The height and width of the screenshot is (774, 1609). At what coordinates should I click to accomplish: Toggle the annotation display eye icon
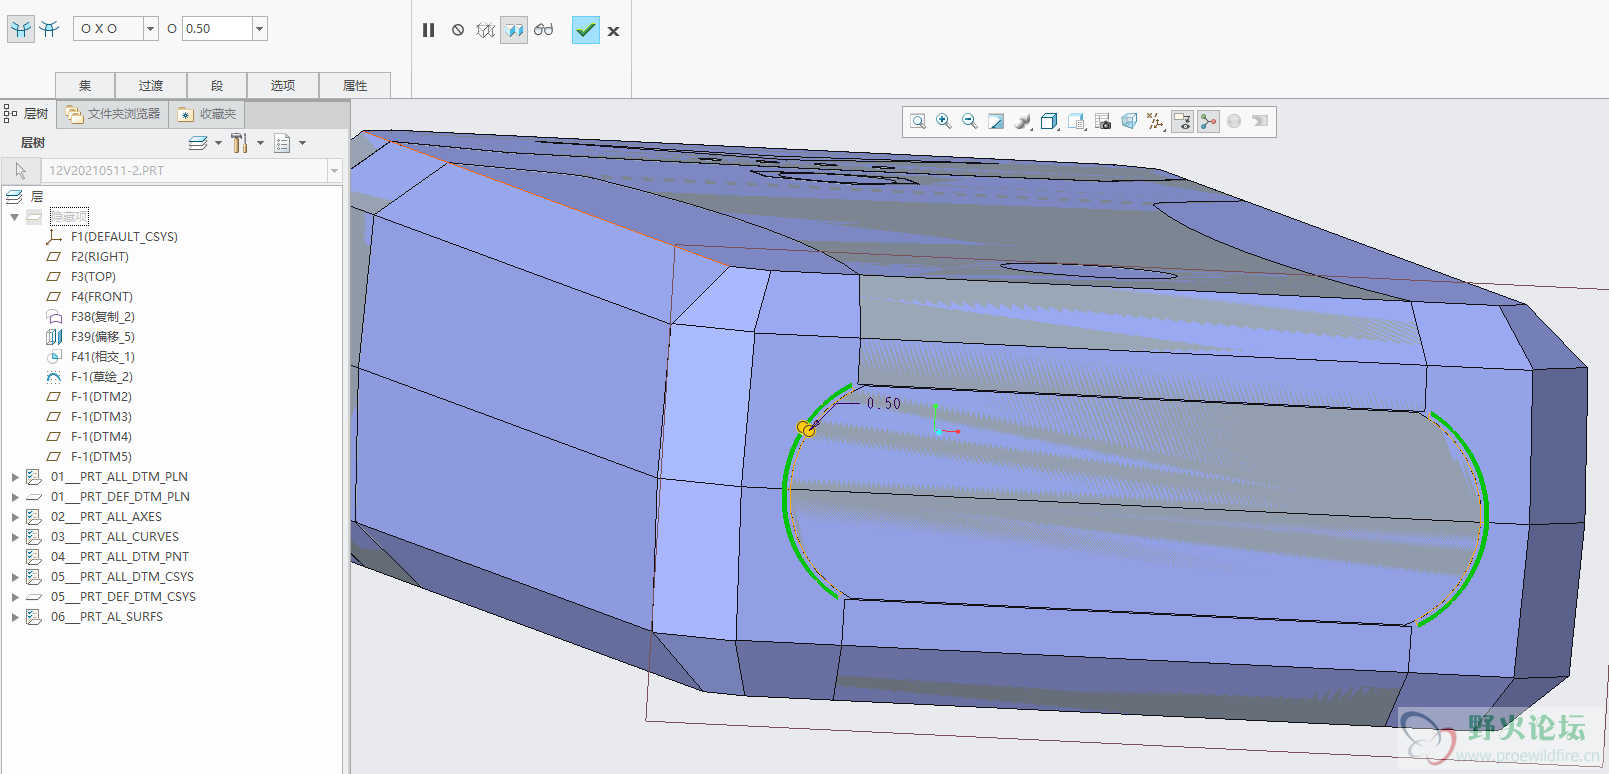click(x=1182, y=122)
